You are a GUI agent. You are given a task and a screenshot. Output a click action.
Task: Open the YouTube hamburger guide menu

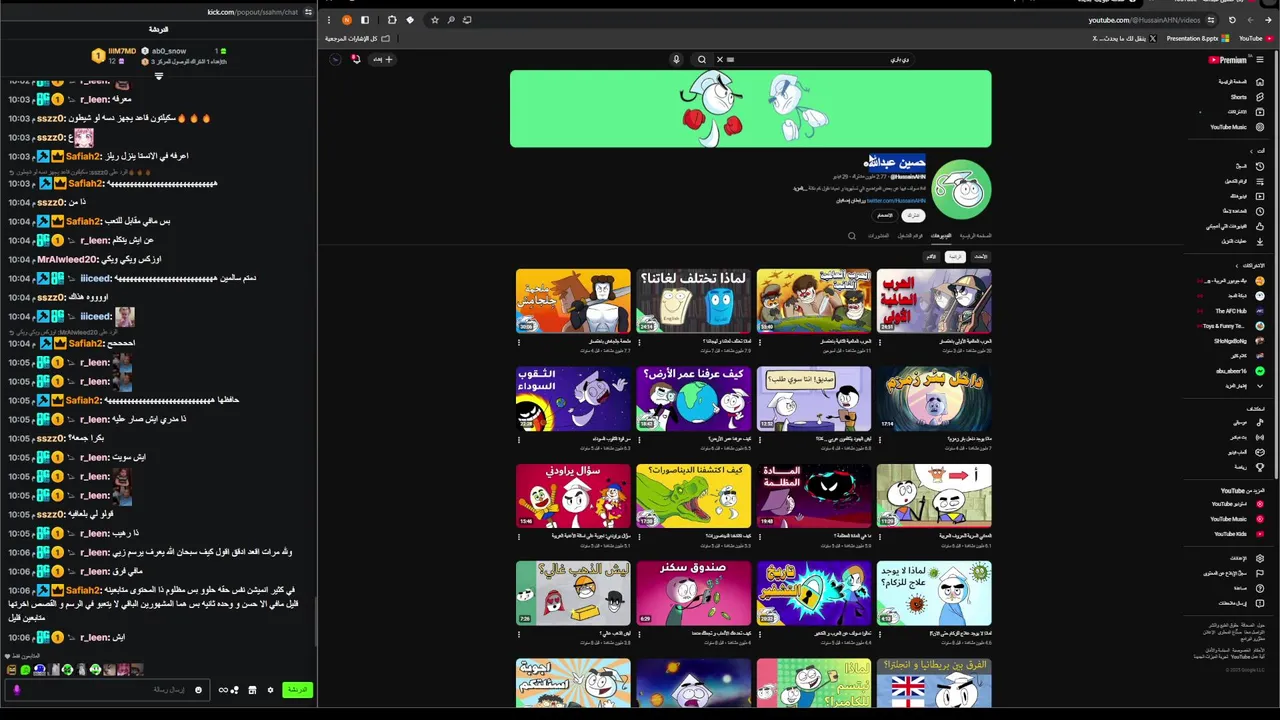click(1260, 60)
